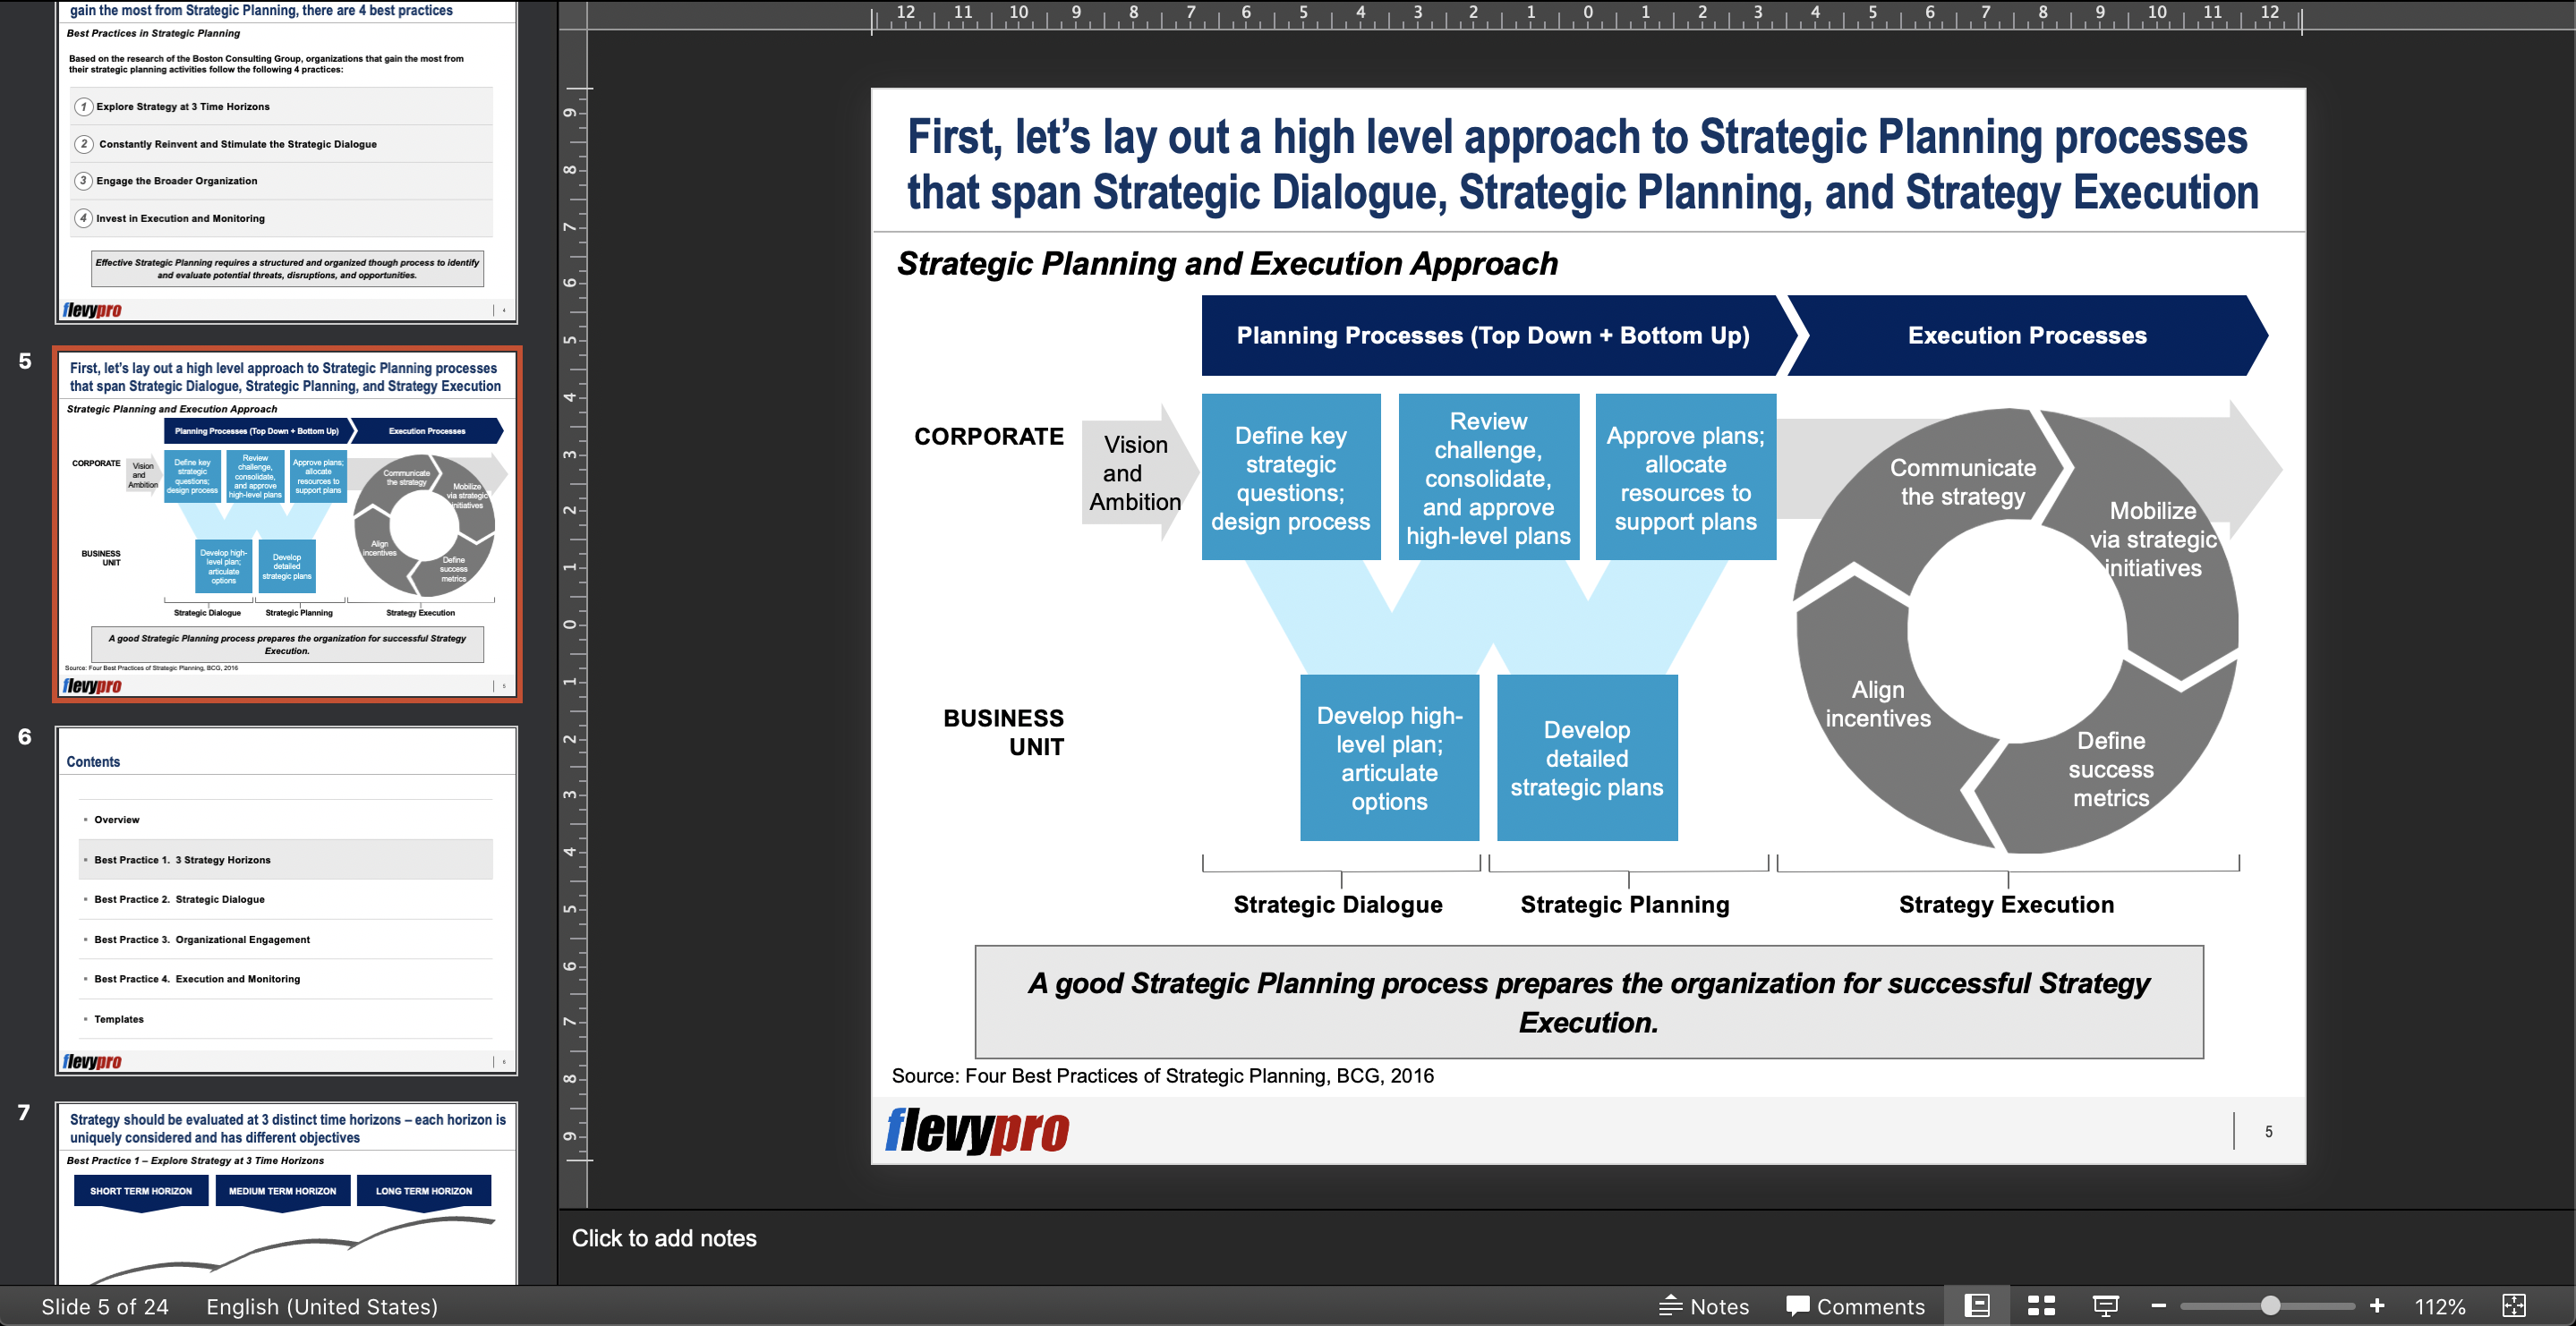
Task: Switch to Normal view icon
Action: click(1976, 1305)
